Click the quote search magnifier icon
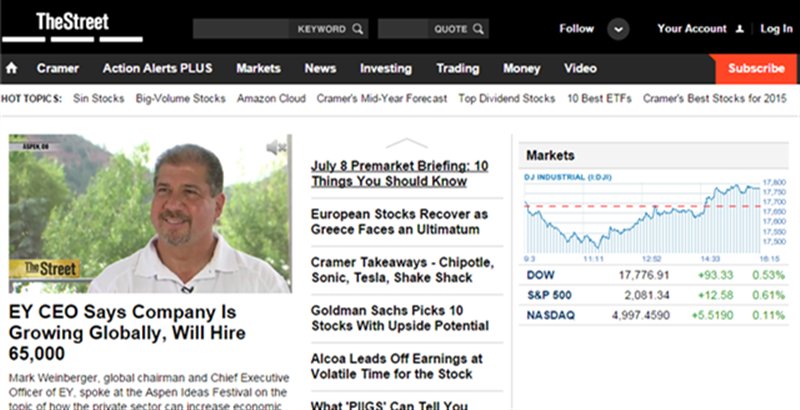Image resolution: width=800 pixels, height=410 pixels. [478, 29]
